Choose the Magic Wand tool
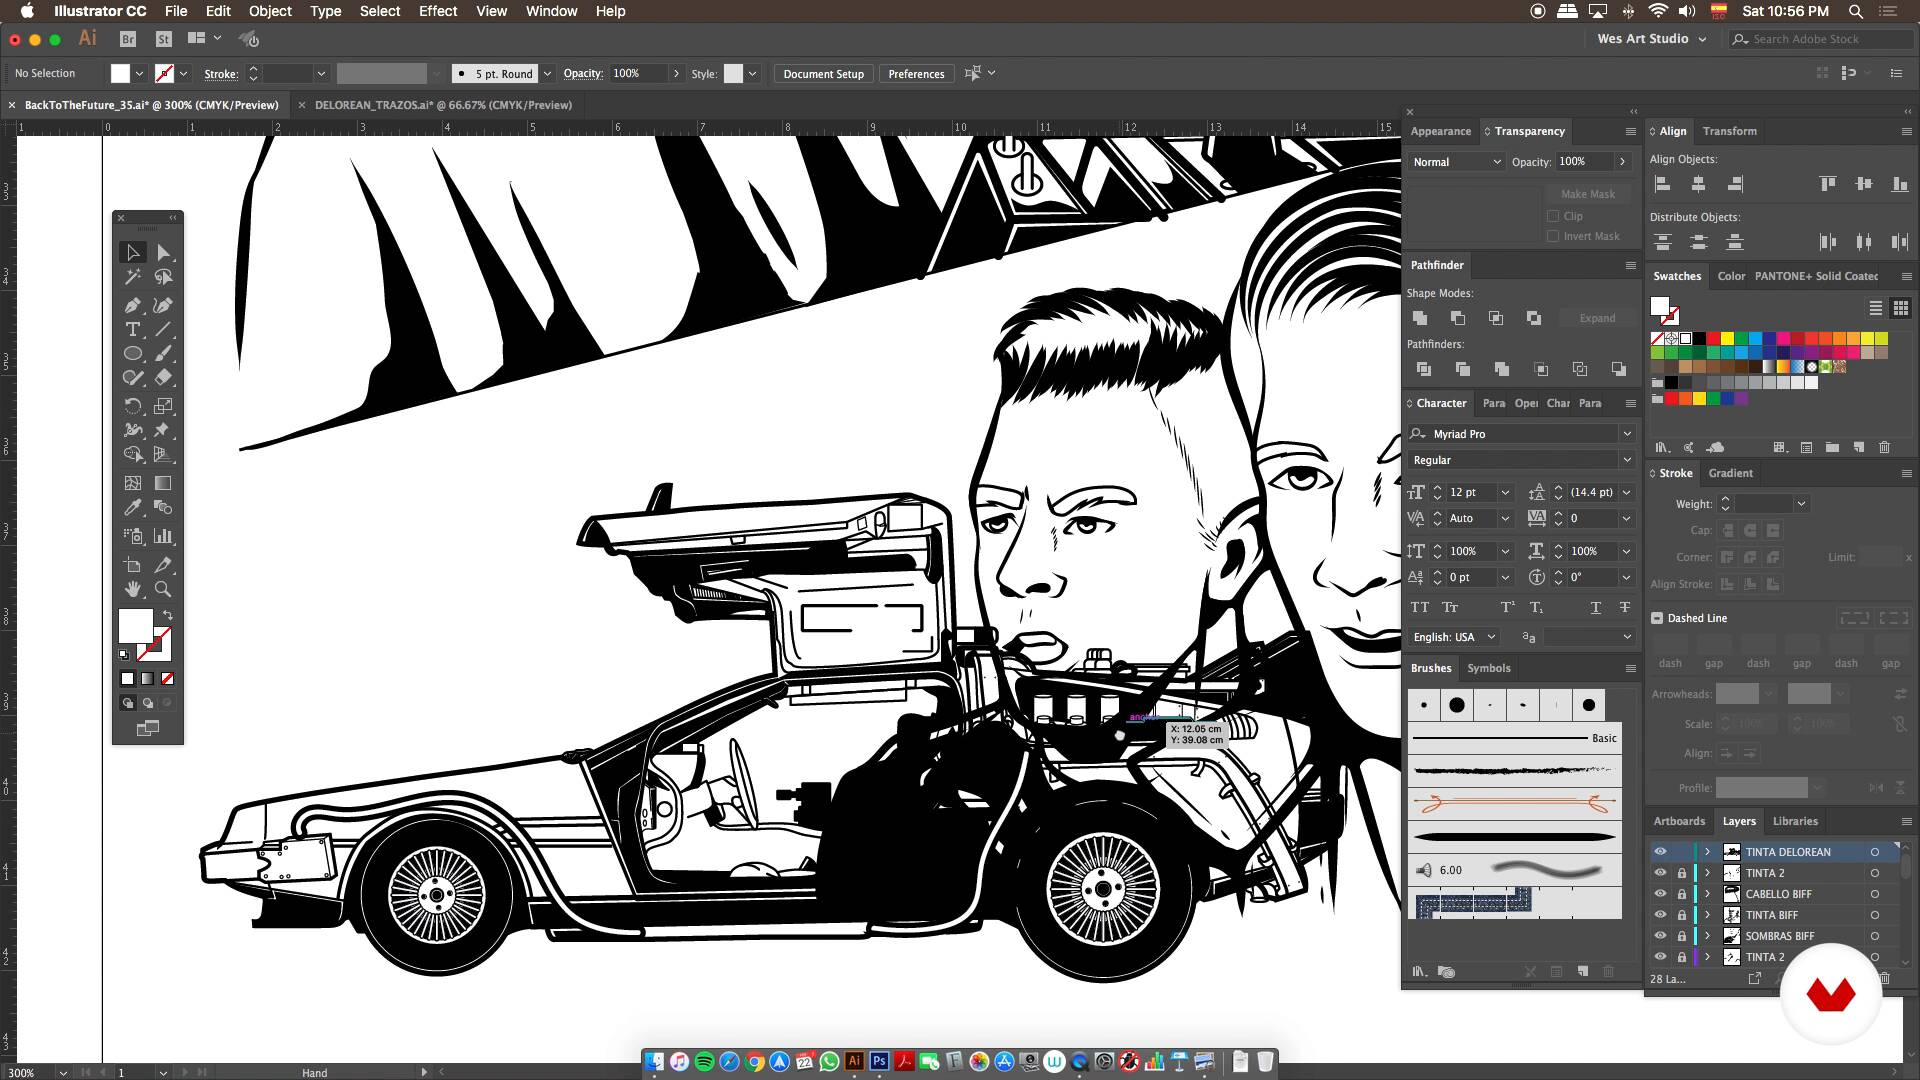The image size is (1920, 1080). [132, 277]
